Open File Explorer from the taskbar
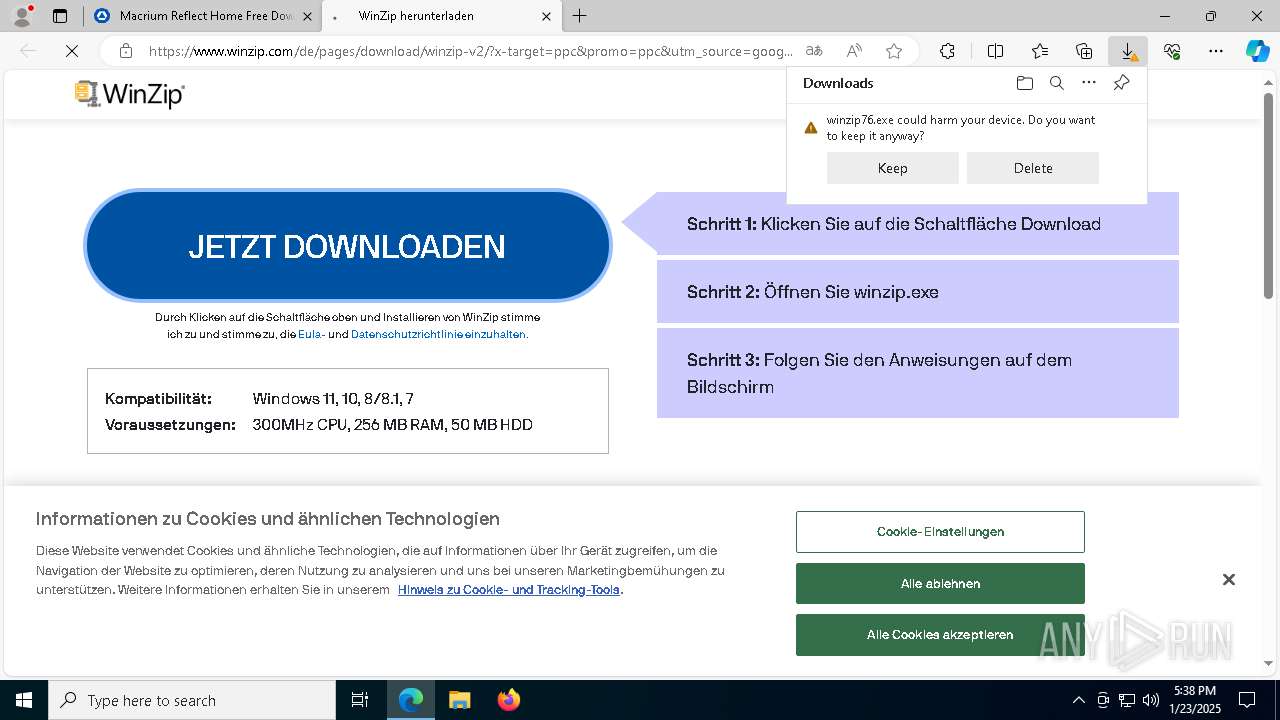The height and width of the screenshot is (720, 1280). click(x=460, y=700)
